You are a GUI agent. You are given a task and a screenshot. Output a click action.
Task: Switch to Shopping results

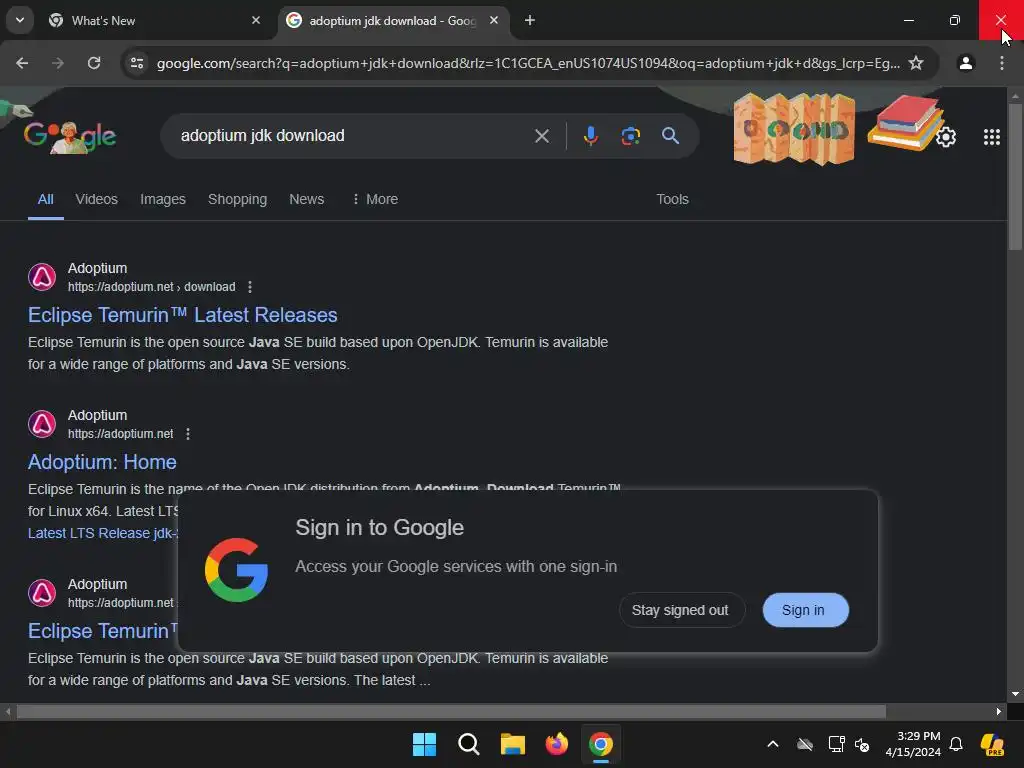237,199
